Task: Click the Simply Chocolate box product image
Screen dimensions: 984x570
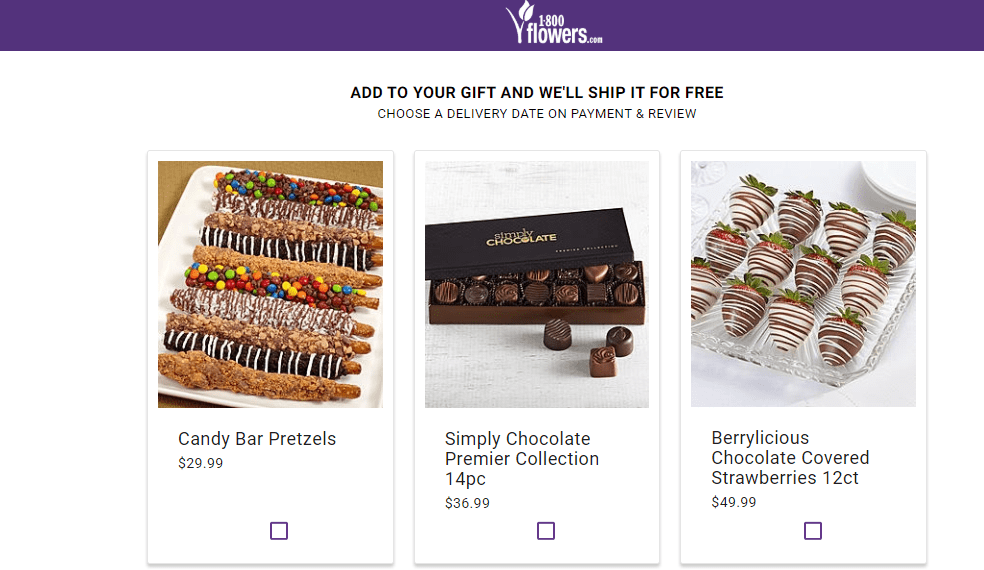Action: click(x=537, y=284)
